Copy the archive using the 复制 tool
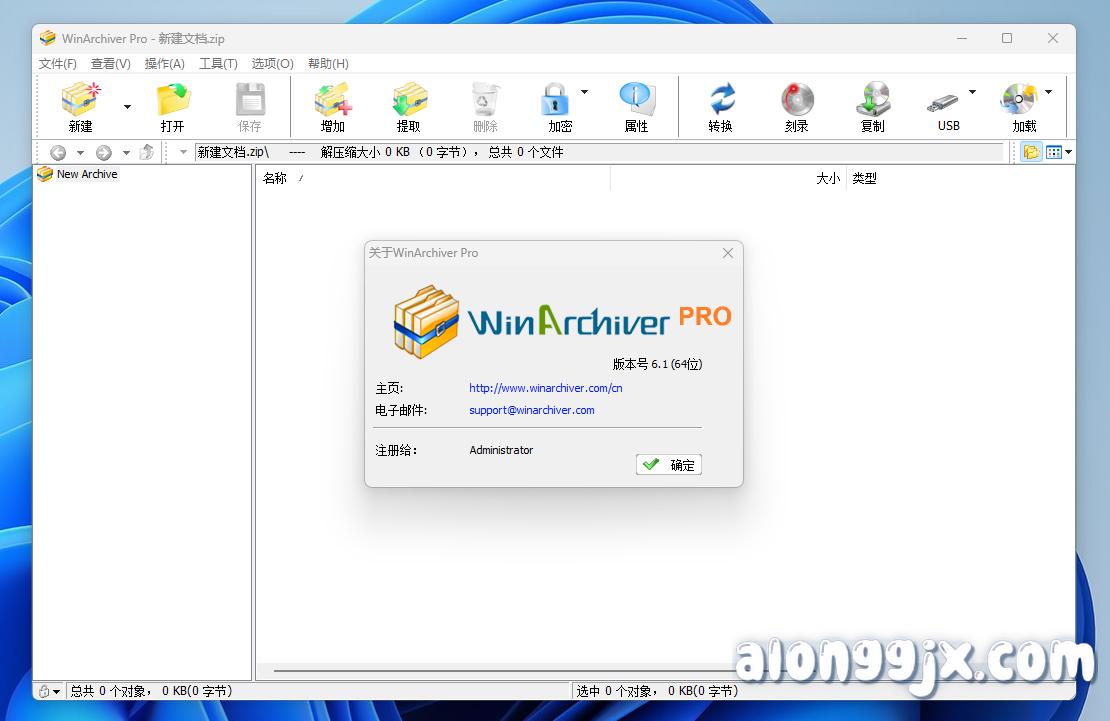This screenshot has width=1110, height=721. tap(871, 105)
